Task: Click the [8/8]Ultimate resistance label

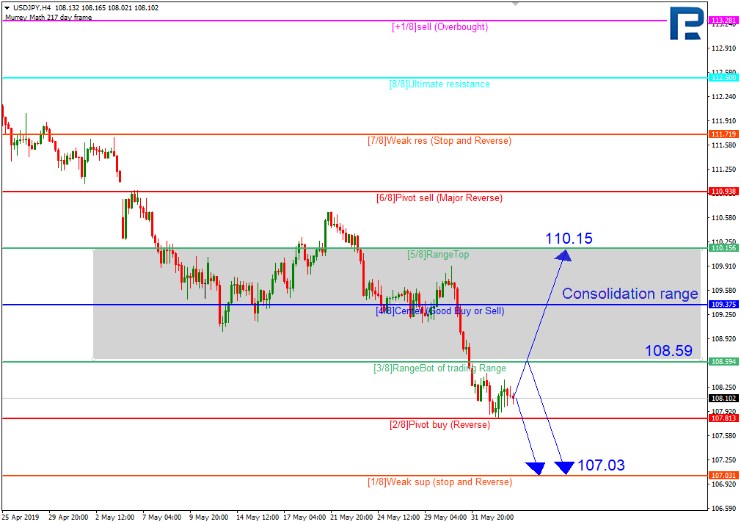Action: coord(439,84)
